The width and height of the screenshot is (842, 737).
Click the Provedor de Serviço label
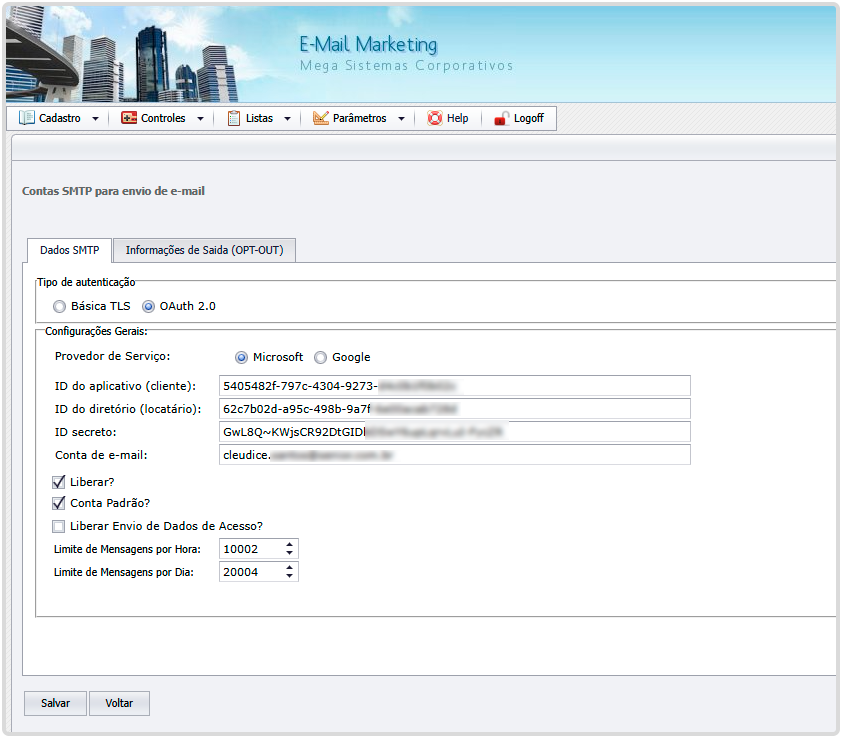coord(112,356)
